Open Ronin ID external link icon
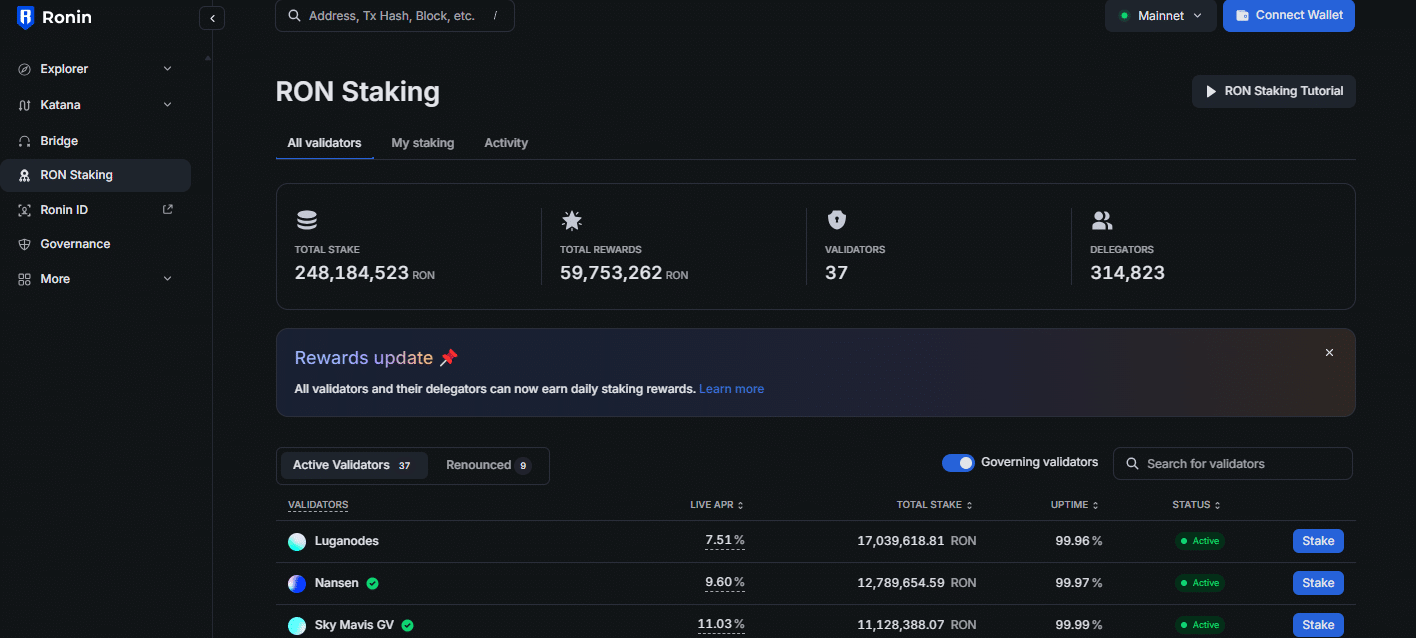The height and width of the screenshot is (638, 1416). click(168, 209)
